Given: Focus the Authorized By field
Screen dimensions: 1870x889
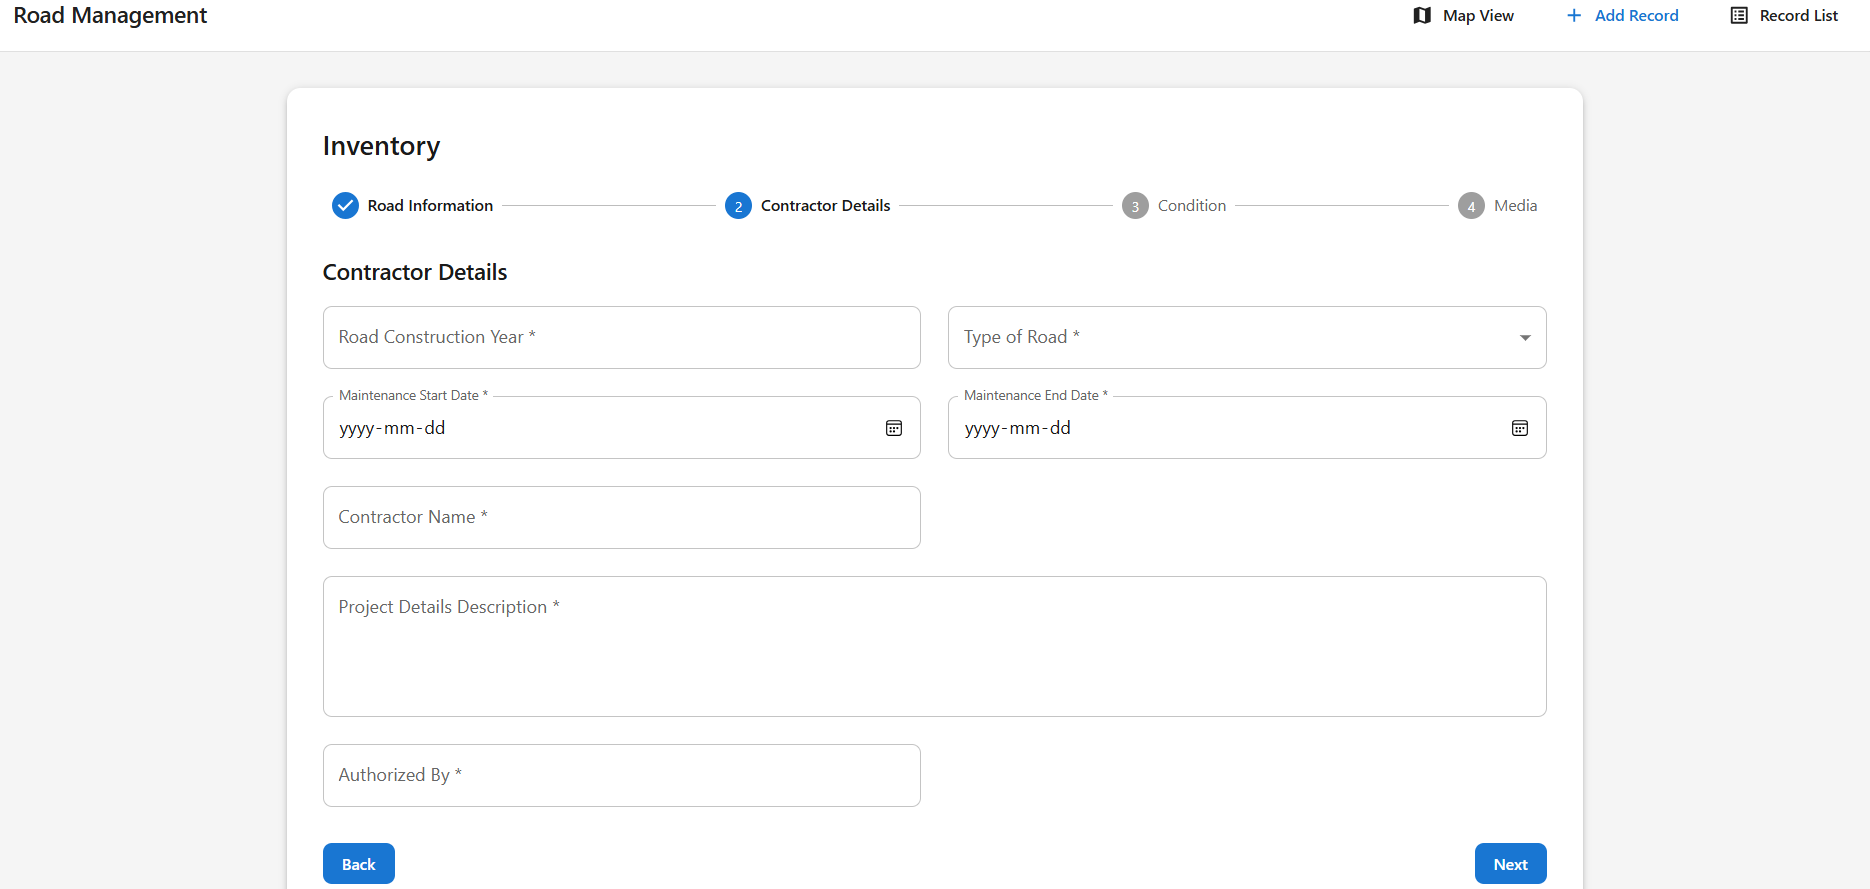Looking at the screenshot, I should 622,776.
